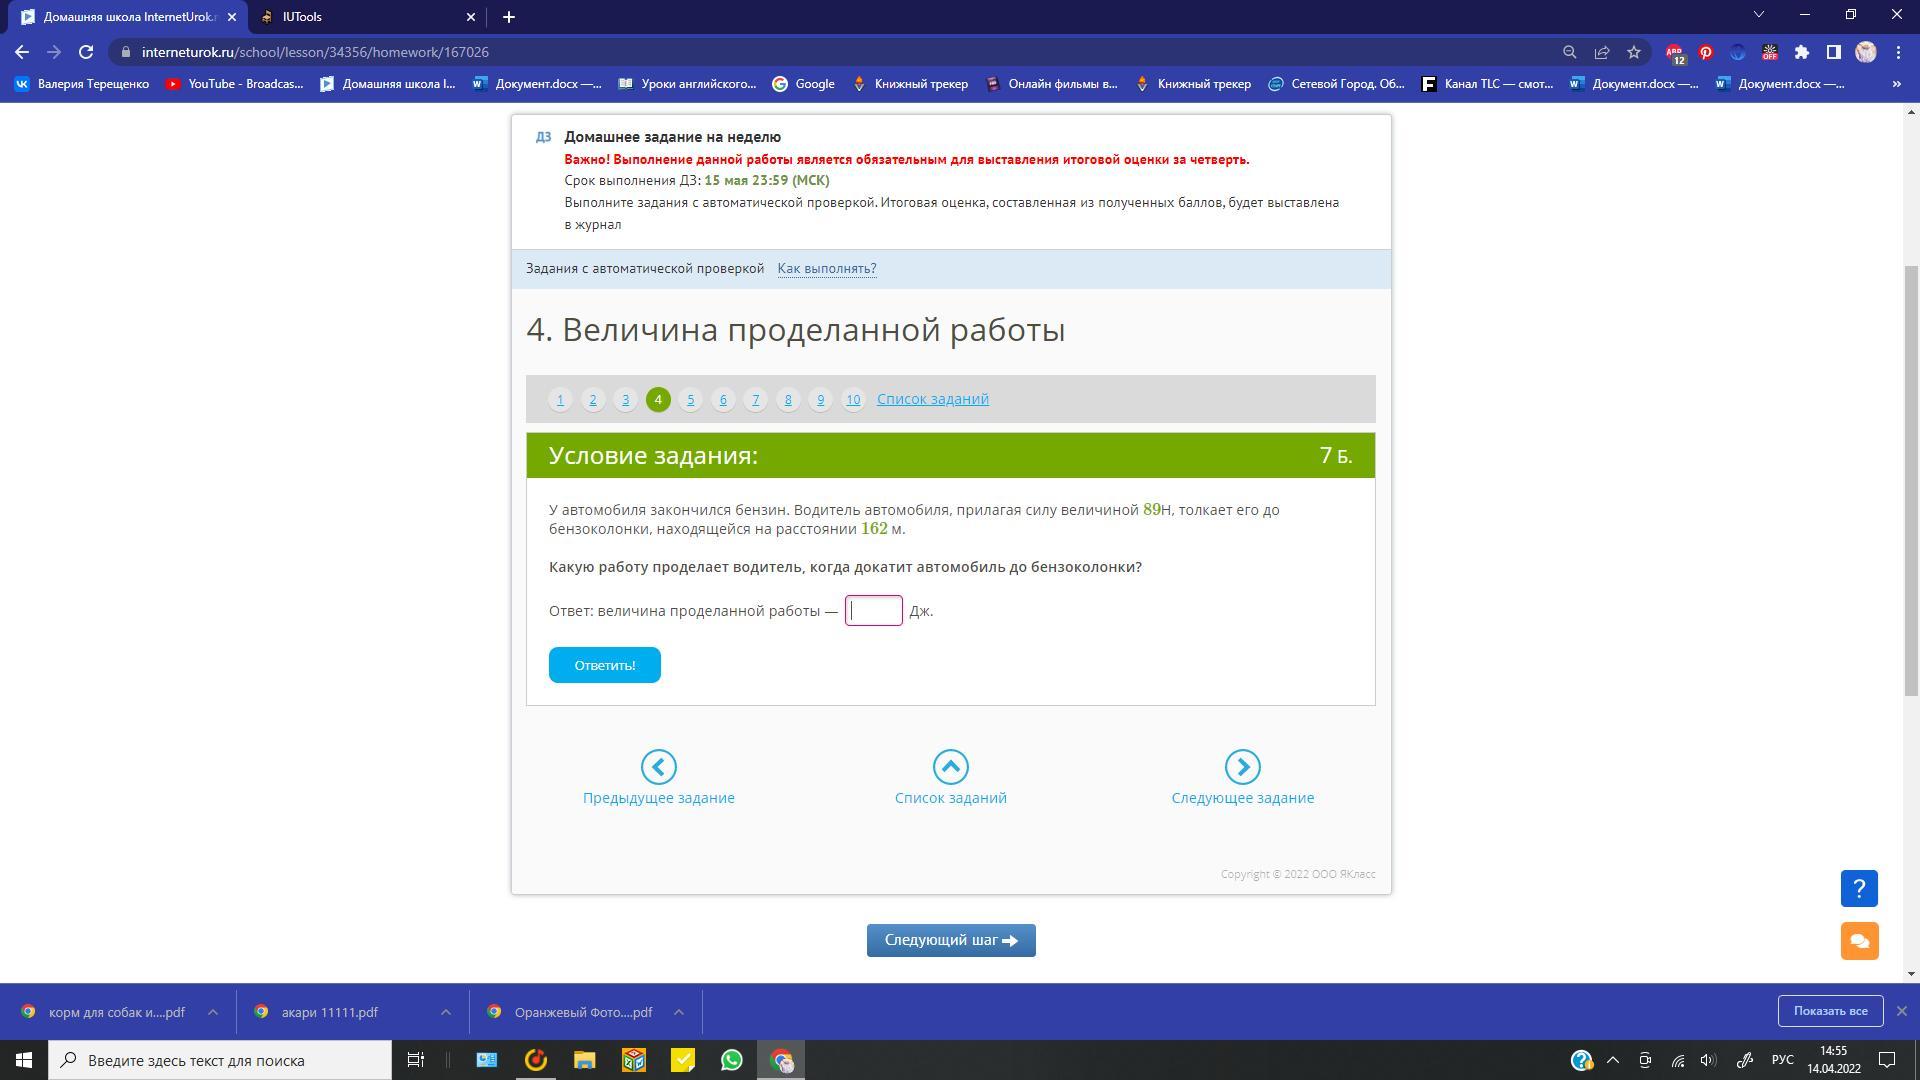Go to task number 7
Viewport: 1920px width, 1080px height.
point(755,399)
